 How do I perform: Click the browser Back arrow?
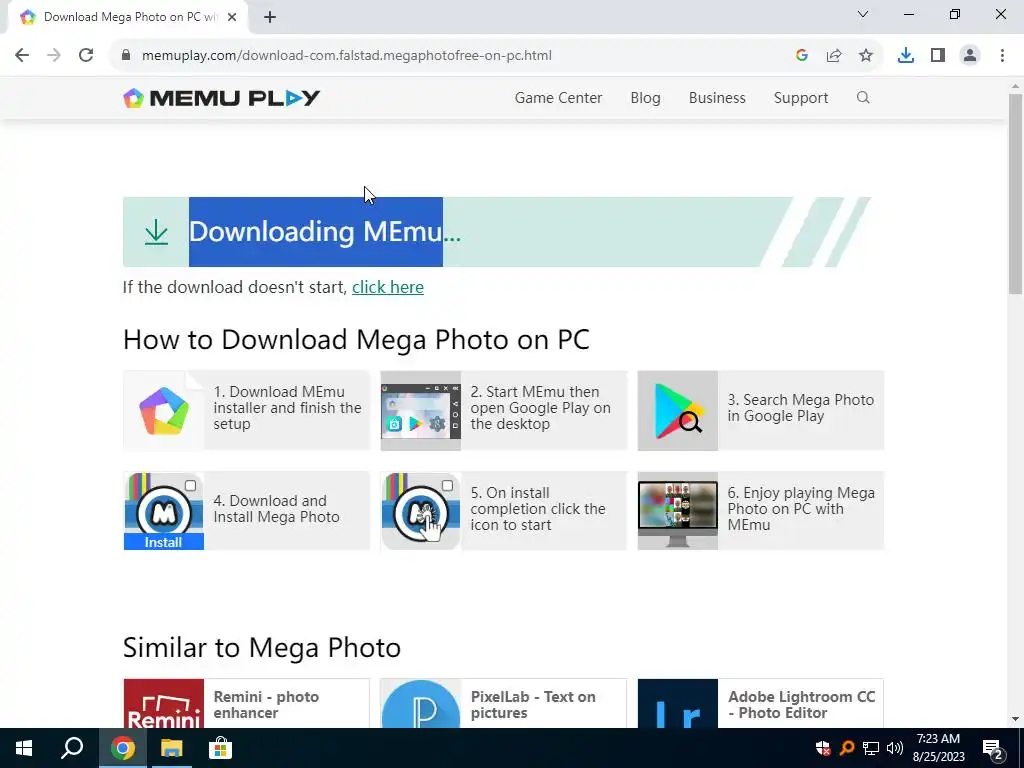(22, 55)
